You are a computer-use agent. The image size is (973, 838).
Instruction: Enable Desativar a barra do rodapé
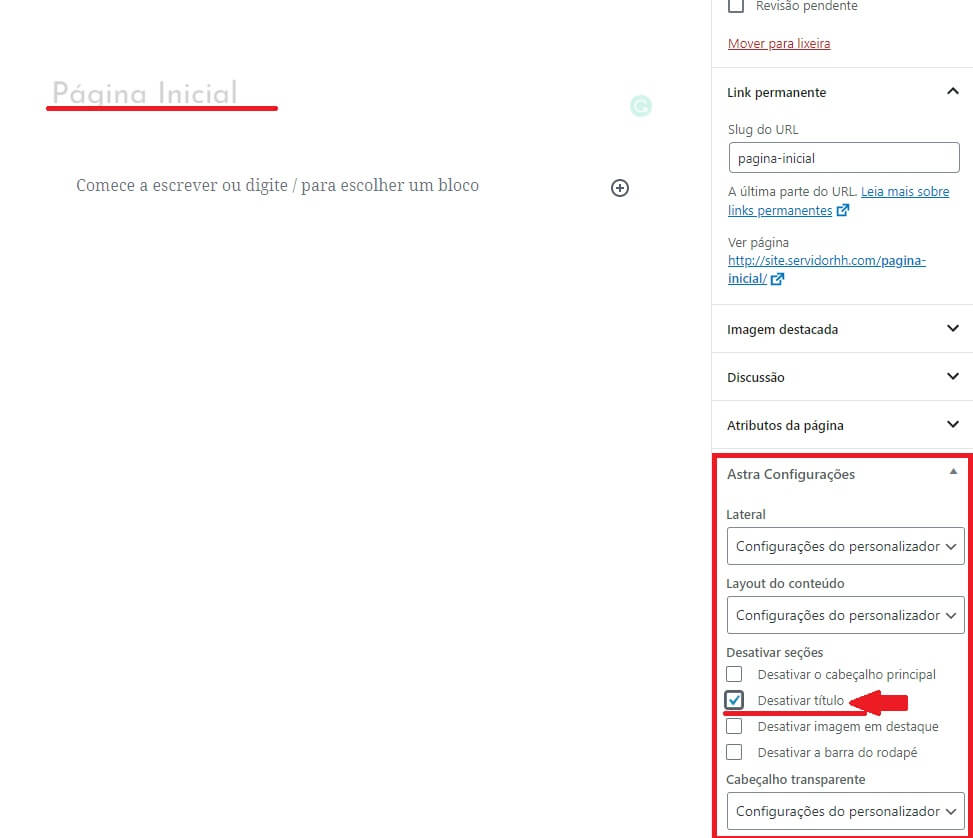[734, 752]
